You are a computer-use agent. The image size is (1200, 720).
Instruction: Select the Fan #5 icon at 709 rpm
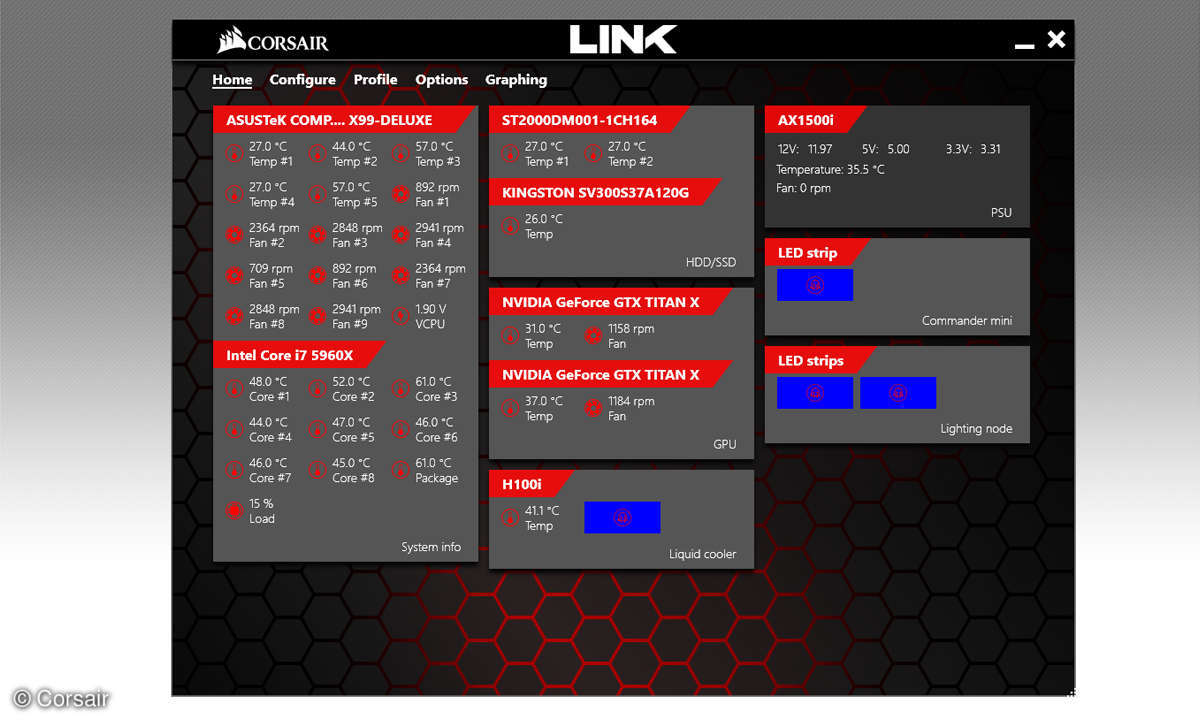point(234,276)
